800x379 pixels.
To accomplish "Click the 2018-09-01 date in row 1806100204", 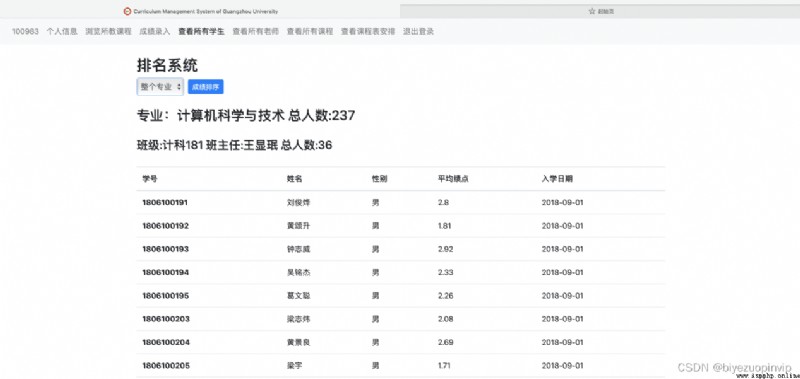I will click(x=562, y=342).
